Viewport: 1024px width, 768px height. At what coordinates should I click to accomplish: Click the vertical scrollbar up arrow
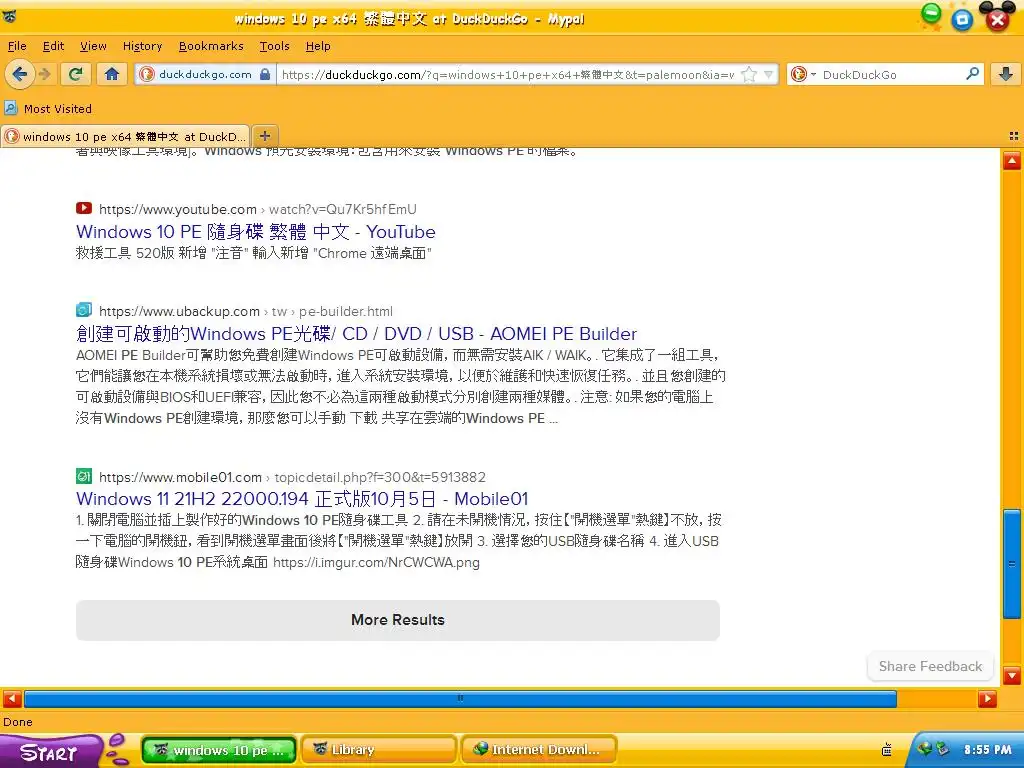click(x=1012, y=160)
